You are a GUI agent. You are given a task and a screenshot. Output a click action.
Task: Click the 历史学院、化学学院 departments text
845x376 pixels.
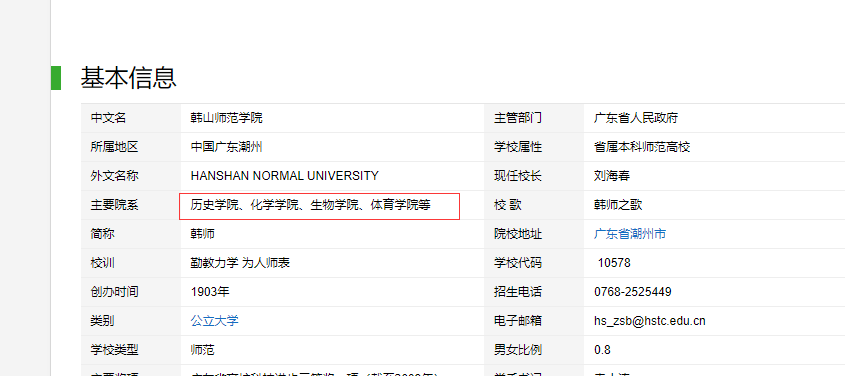coord(310,205)
